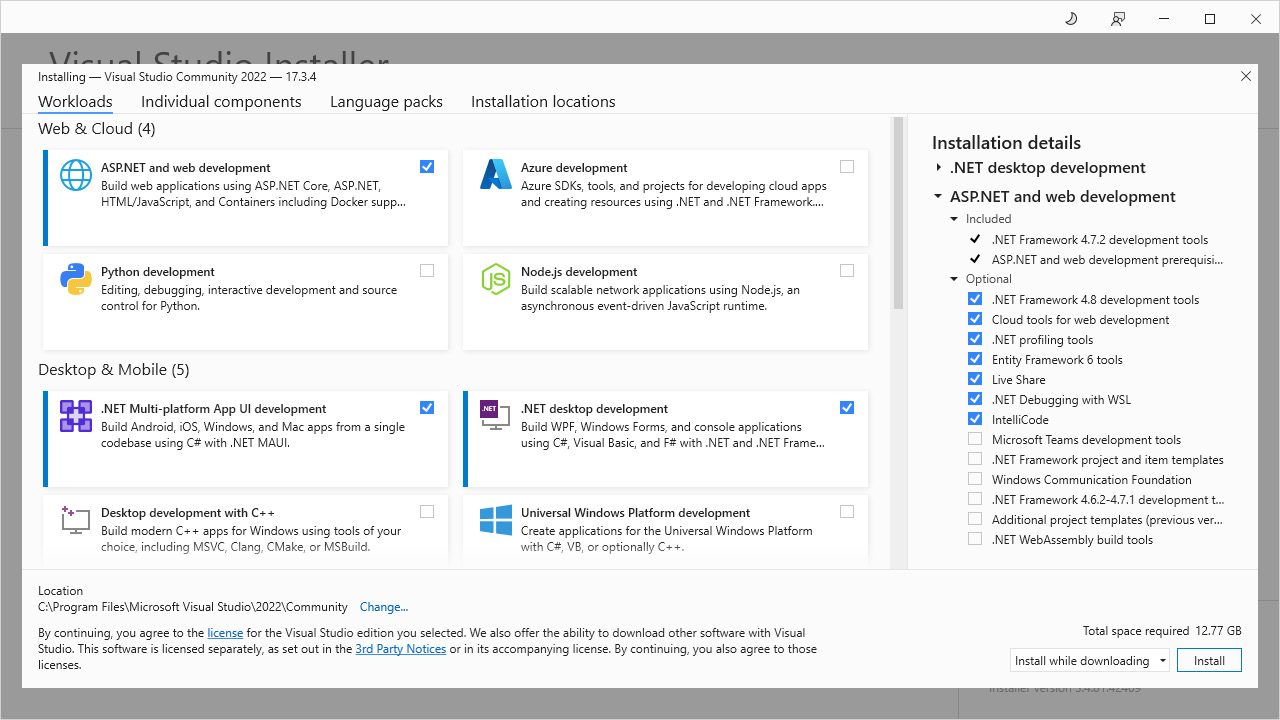Image resolution: width=1280 pixels, height=720 pixels.
Task: Uncheck .NET profiling tools option
Action: (975, 339)
